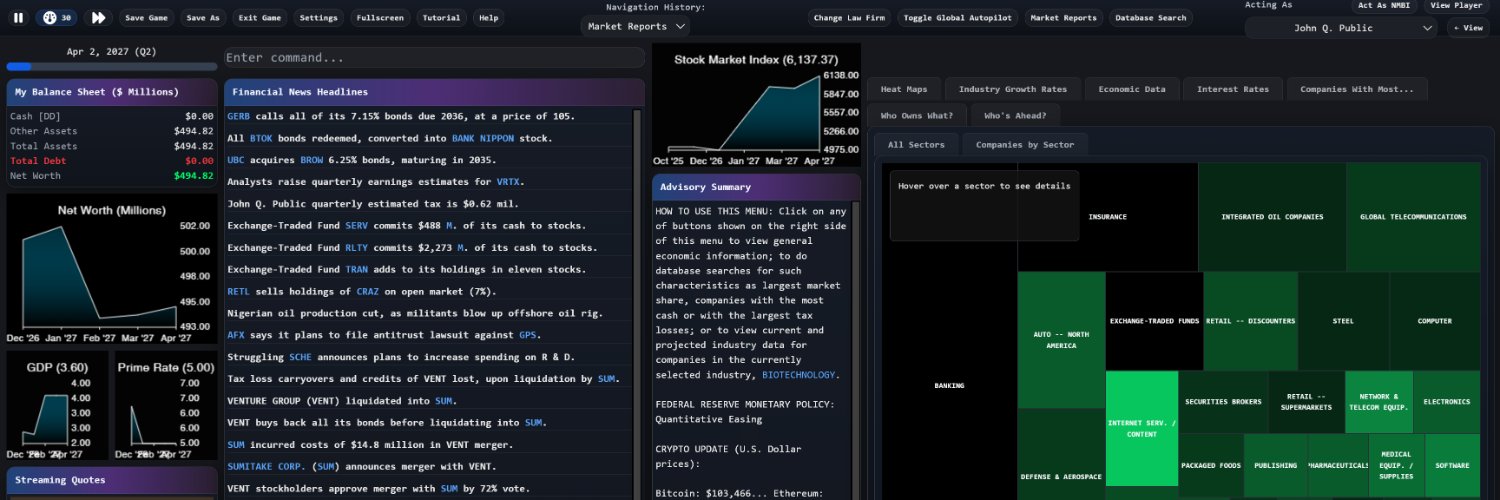Click Change Law Firm
Screen dimensions: 1500x500
pos(849,18)
